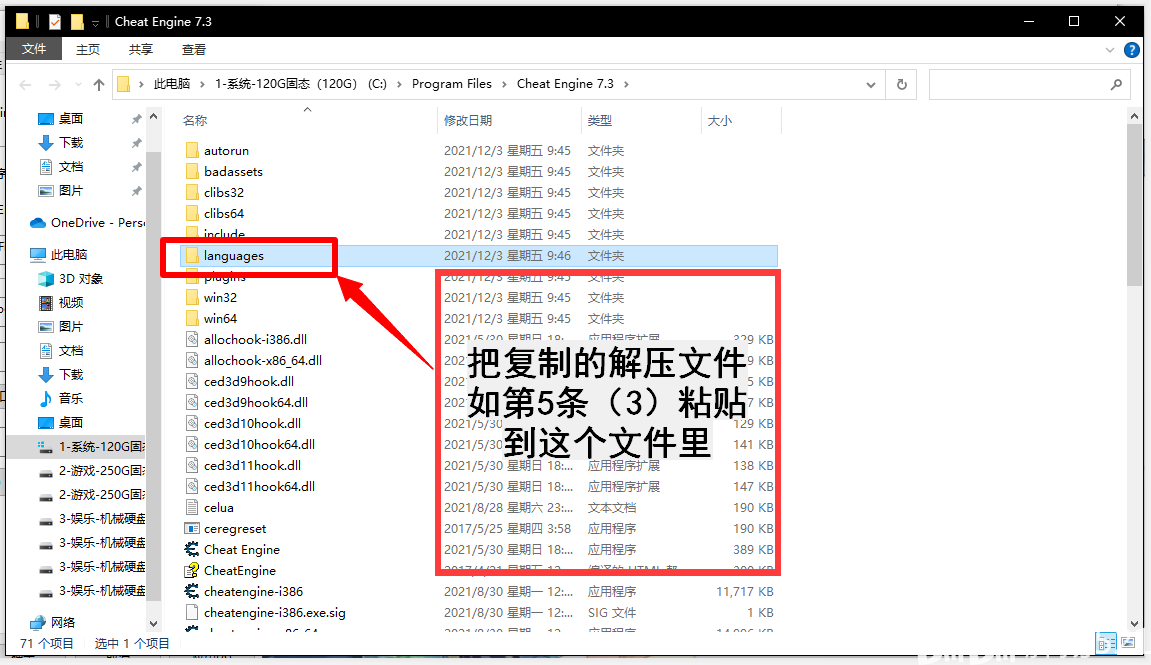
Task: Open the 主页 ribbon tab
Action: coord(88,49)
